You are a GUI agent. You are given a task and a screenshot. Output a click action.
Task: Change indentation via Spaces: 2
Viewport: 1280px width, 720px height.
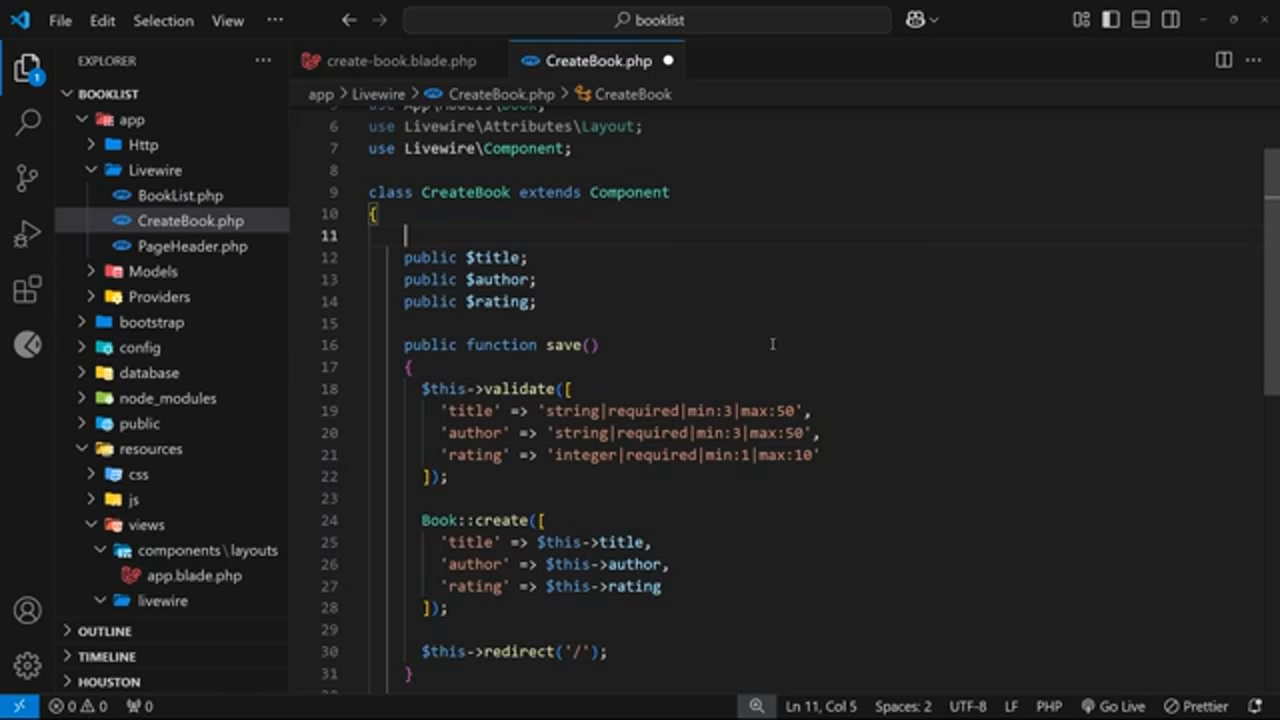click(x=903, y=706)
